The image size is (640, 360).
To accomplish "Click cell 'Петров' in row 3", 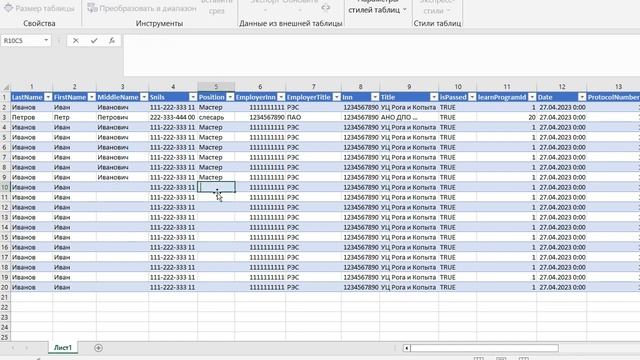I will pos(31,117).
